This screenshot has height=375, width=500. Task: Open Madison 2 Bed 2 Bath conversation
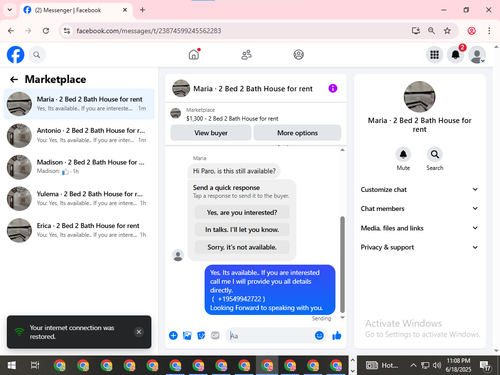[x=79, y=167]
